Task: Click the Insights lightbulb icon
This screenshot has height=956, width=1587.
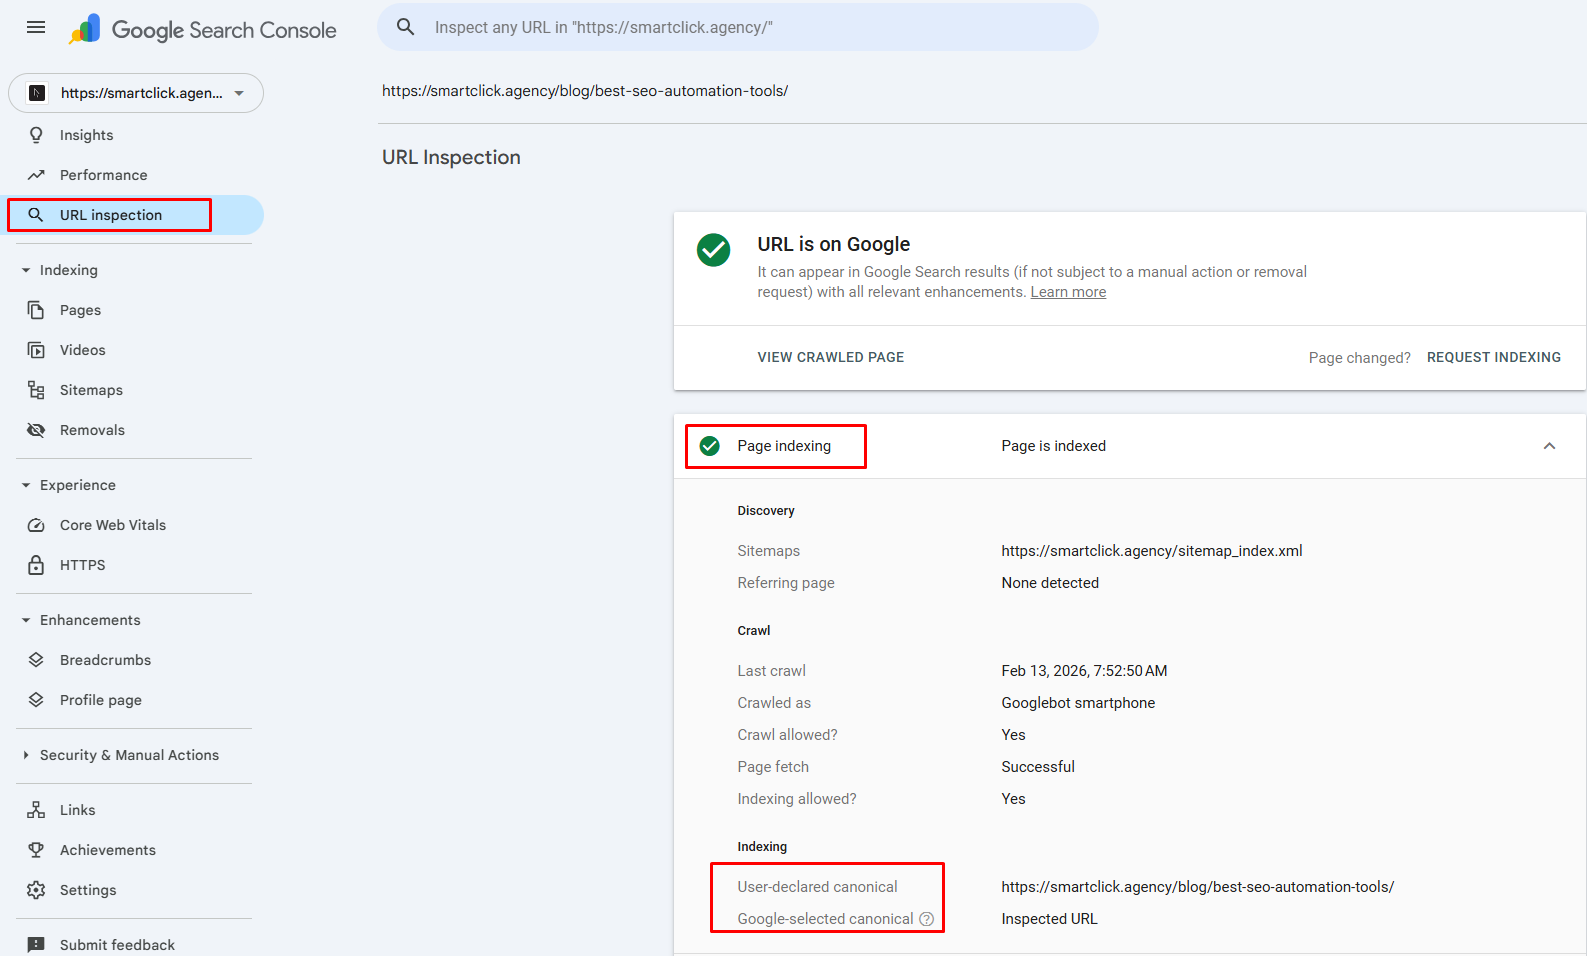Action: pos(36,135)
